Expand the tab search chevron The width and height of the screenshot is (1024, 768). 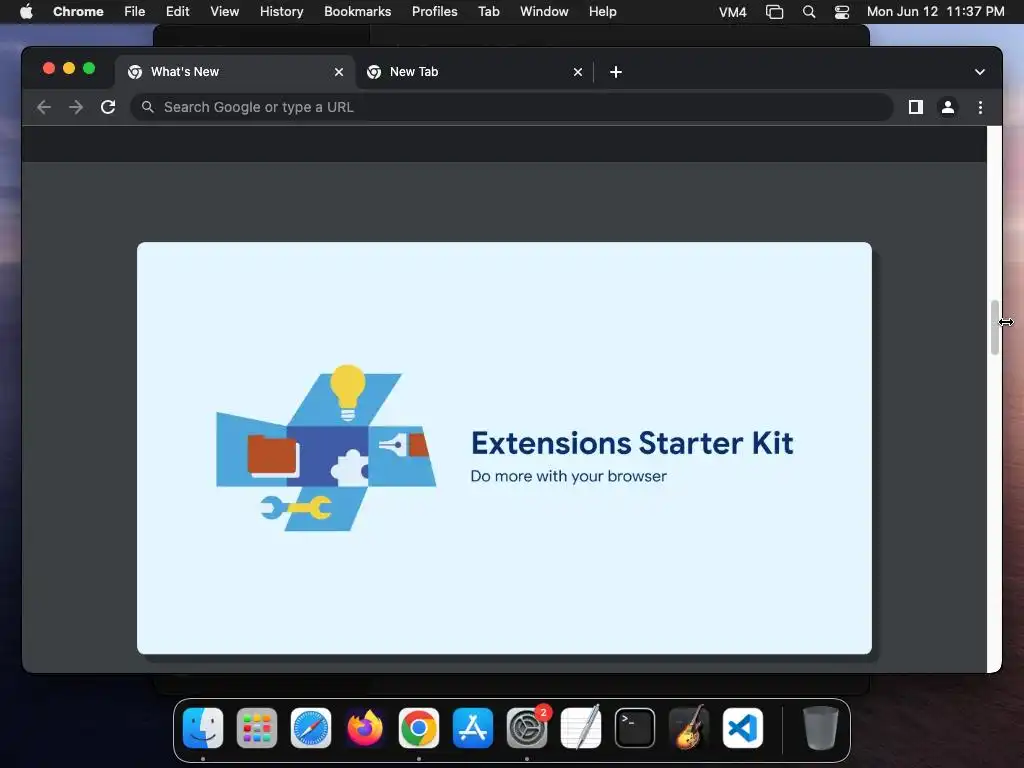[x=980, y=72]
